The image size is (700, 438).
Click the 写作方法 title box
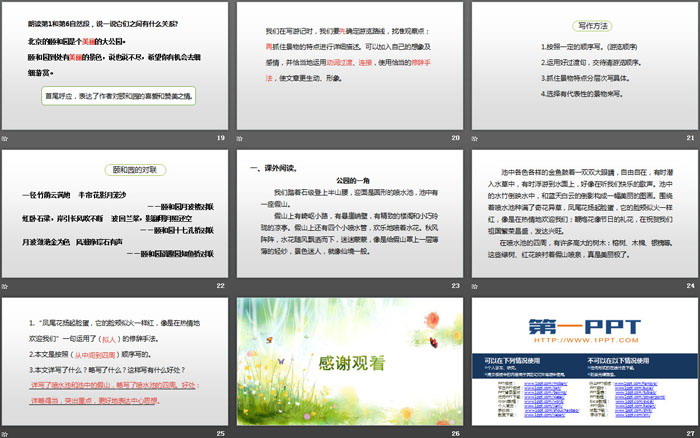(x=583, y=25)
